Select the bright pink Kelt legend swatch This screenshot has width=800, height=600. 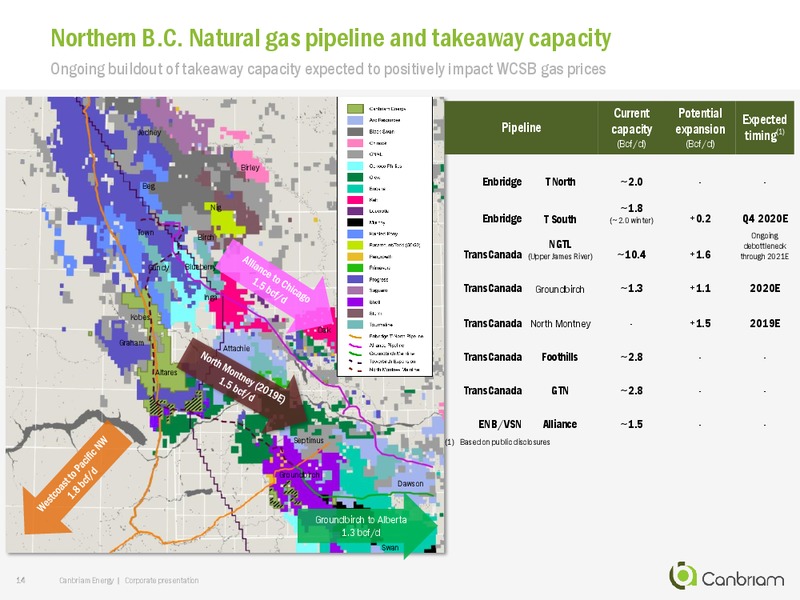pos(355,199)
